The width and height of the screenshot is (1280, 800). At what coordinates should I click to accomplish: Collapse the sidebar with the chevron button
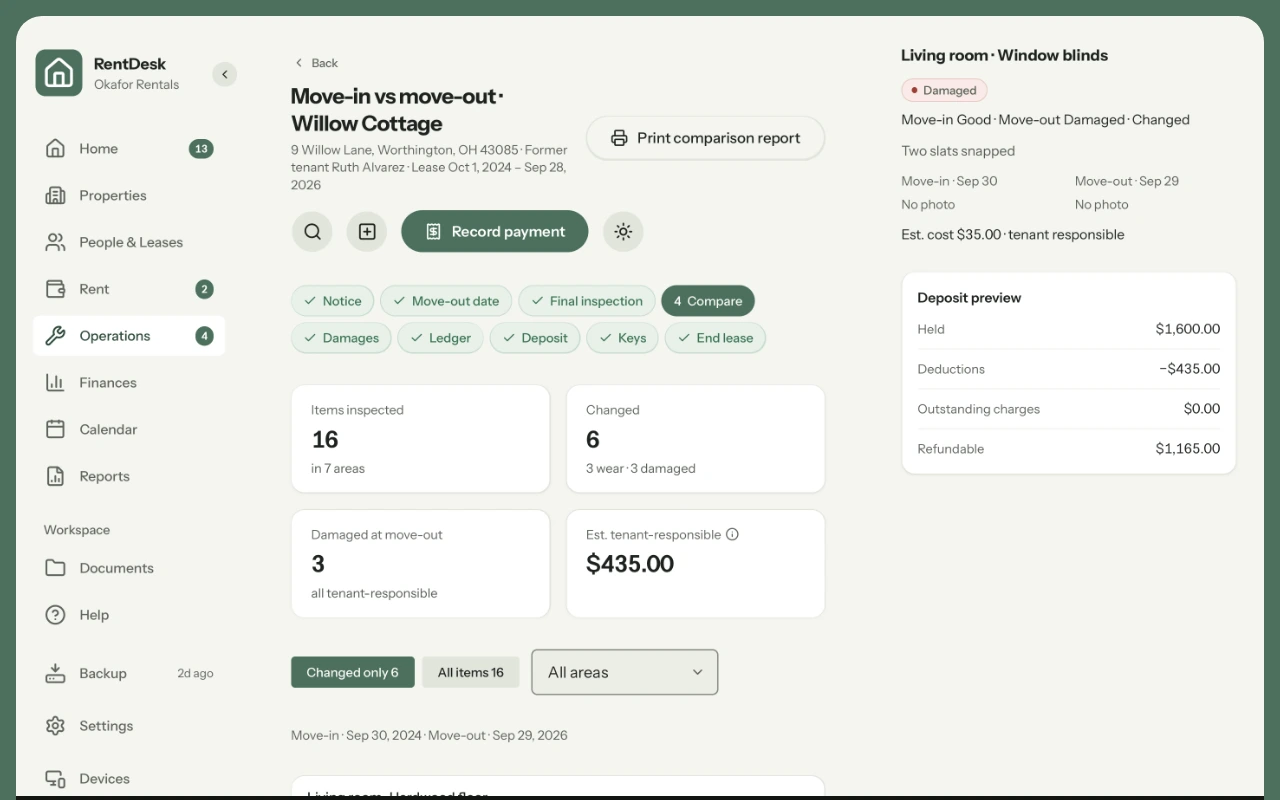pos(224,74)
